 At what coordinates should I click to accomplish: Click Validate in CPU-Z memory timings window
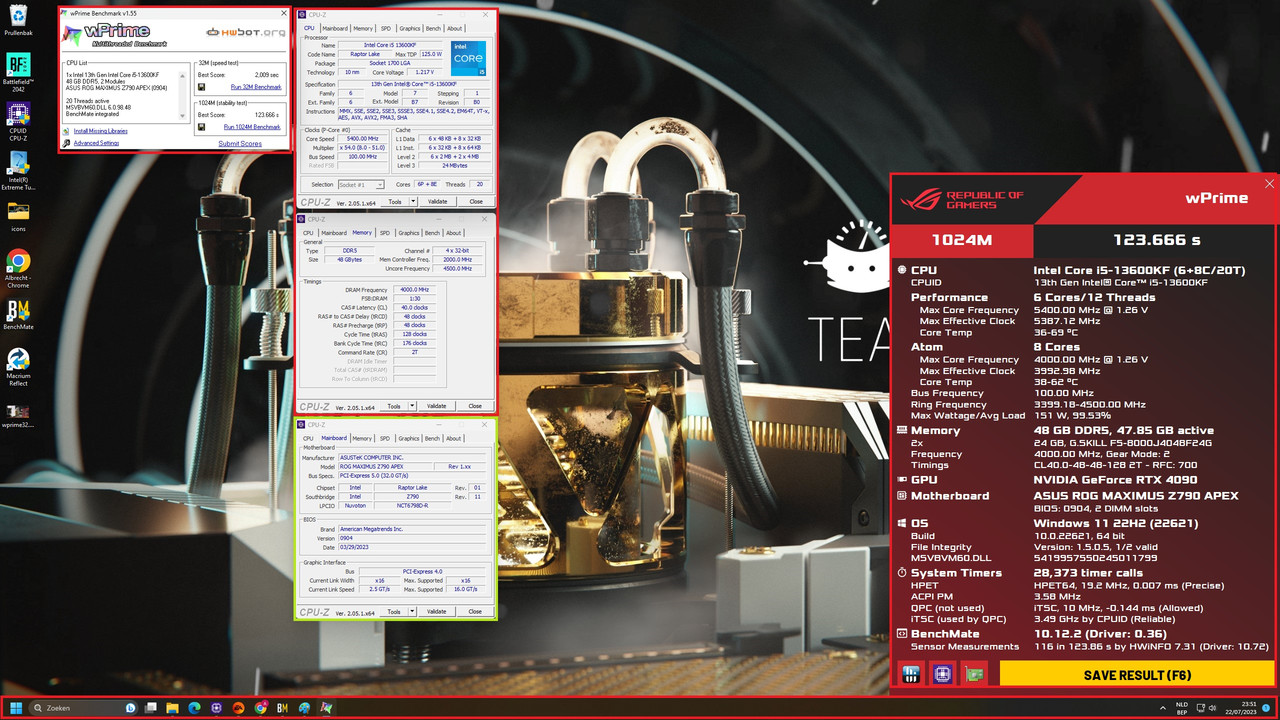click(437, 406)
